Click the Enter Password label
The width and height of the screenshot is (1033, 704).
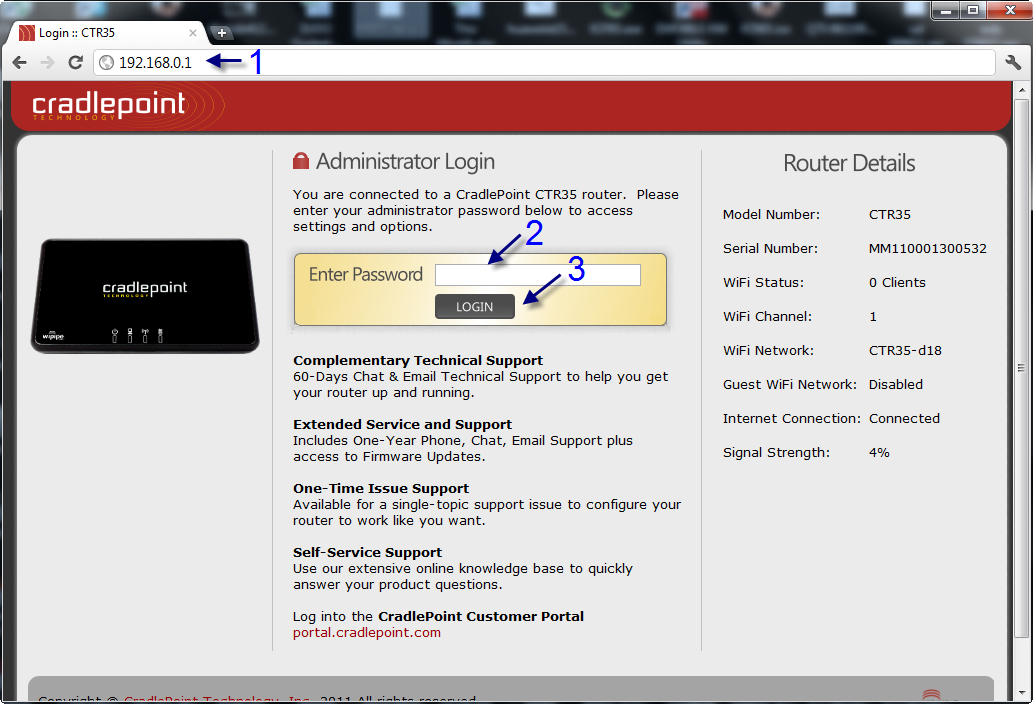pyautogui.click(x=366, y=275)
